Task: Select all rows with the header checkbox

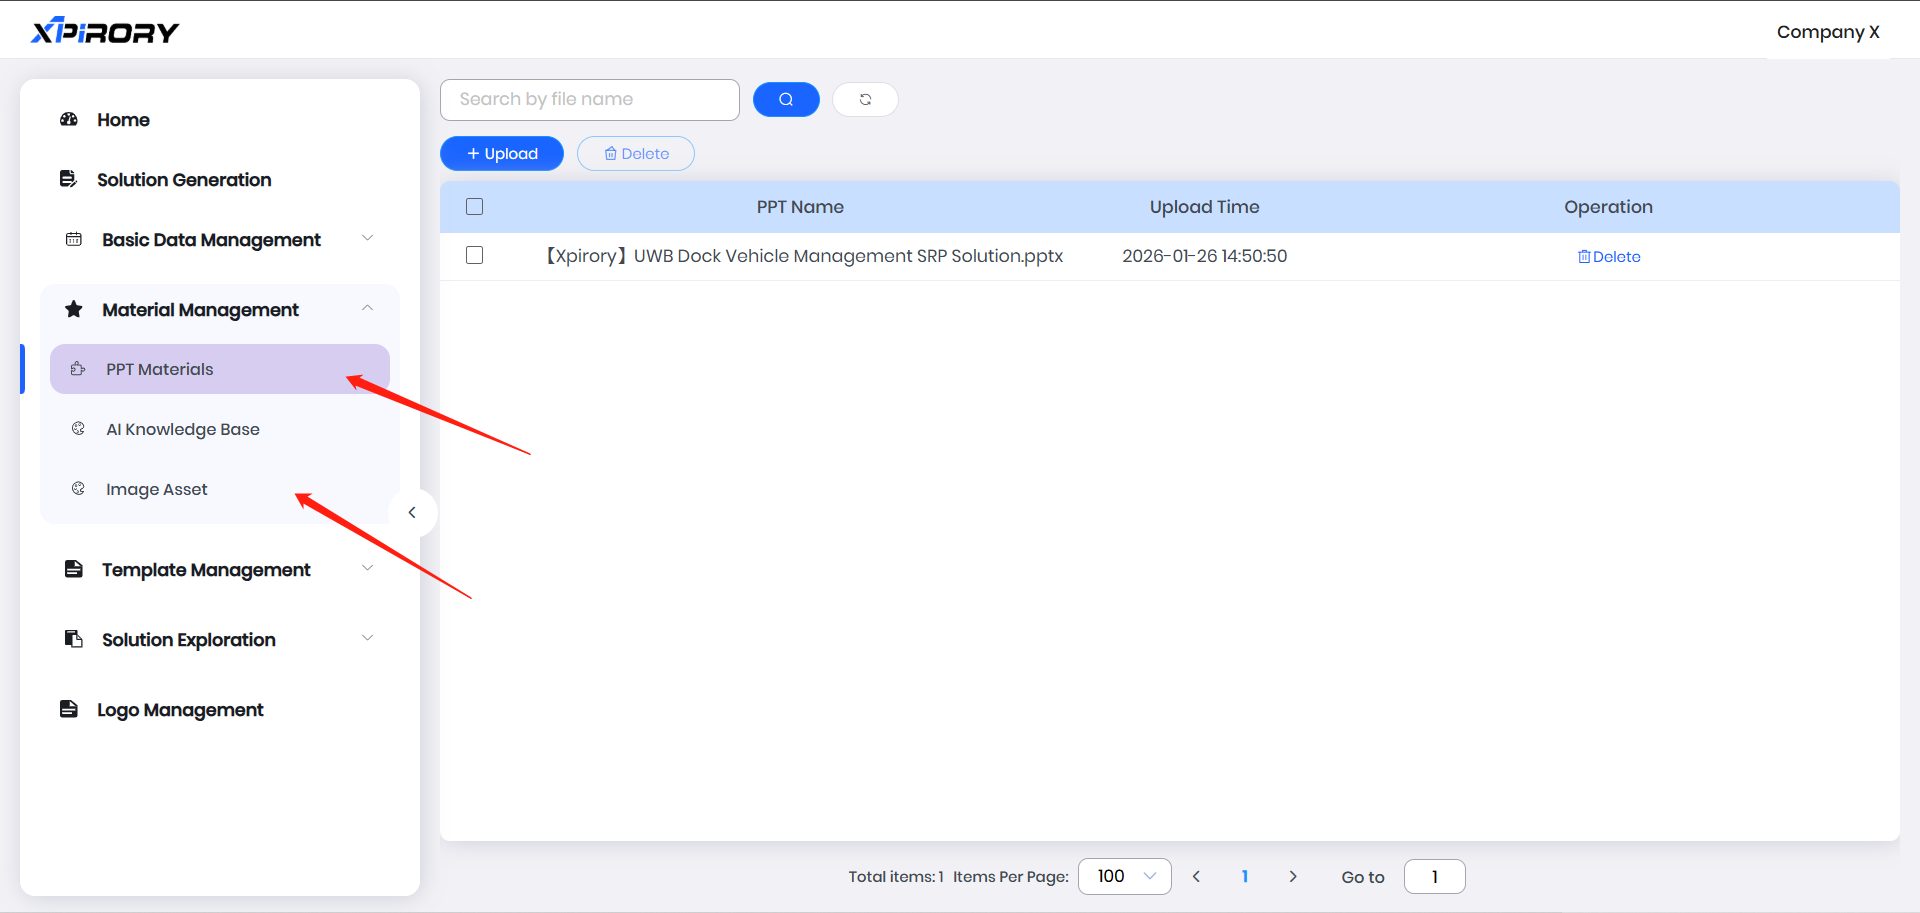Action: (475, 207)
